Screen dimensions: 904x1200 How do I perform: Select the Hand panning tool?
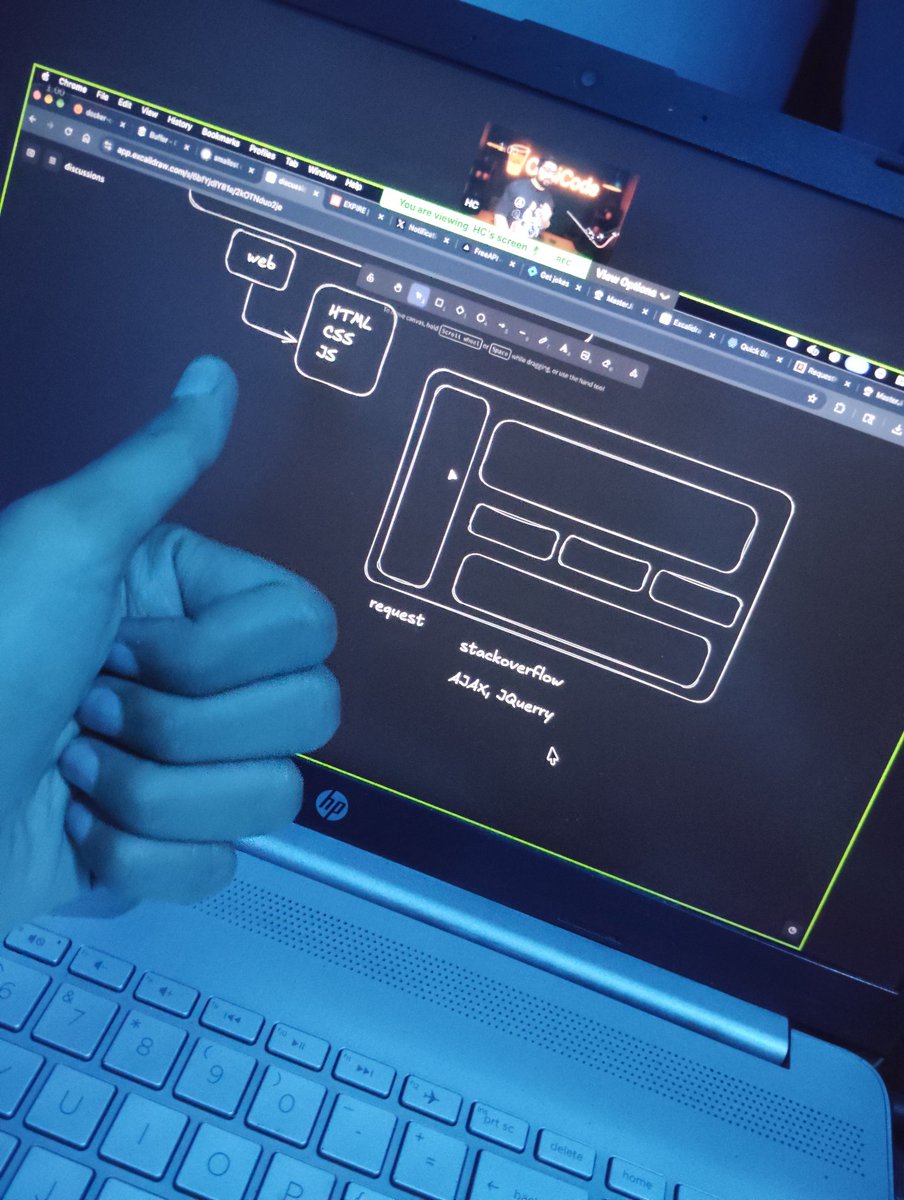pos(397,287)
